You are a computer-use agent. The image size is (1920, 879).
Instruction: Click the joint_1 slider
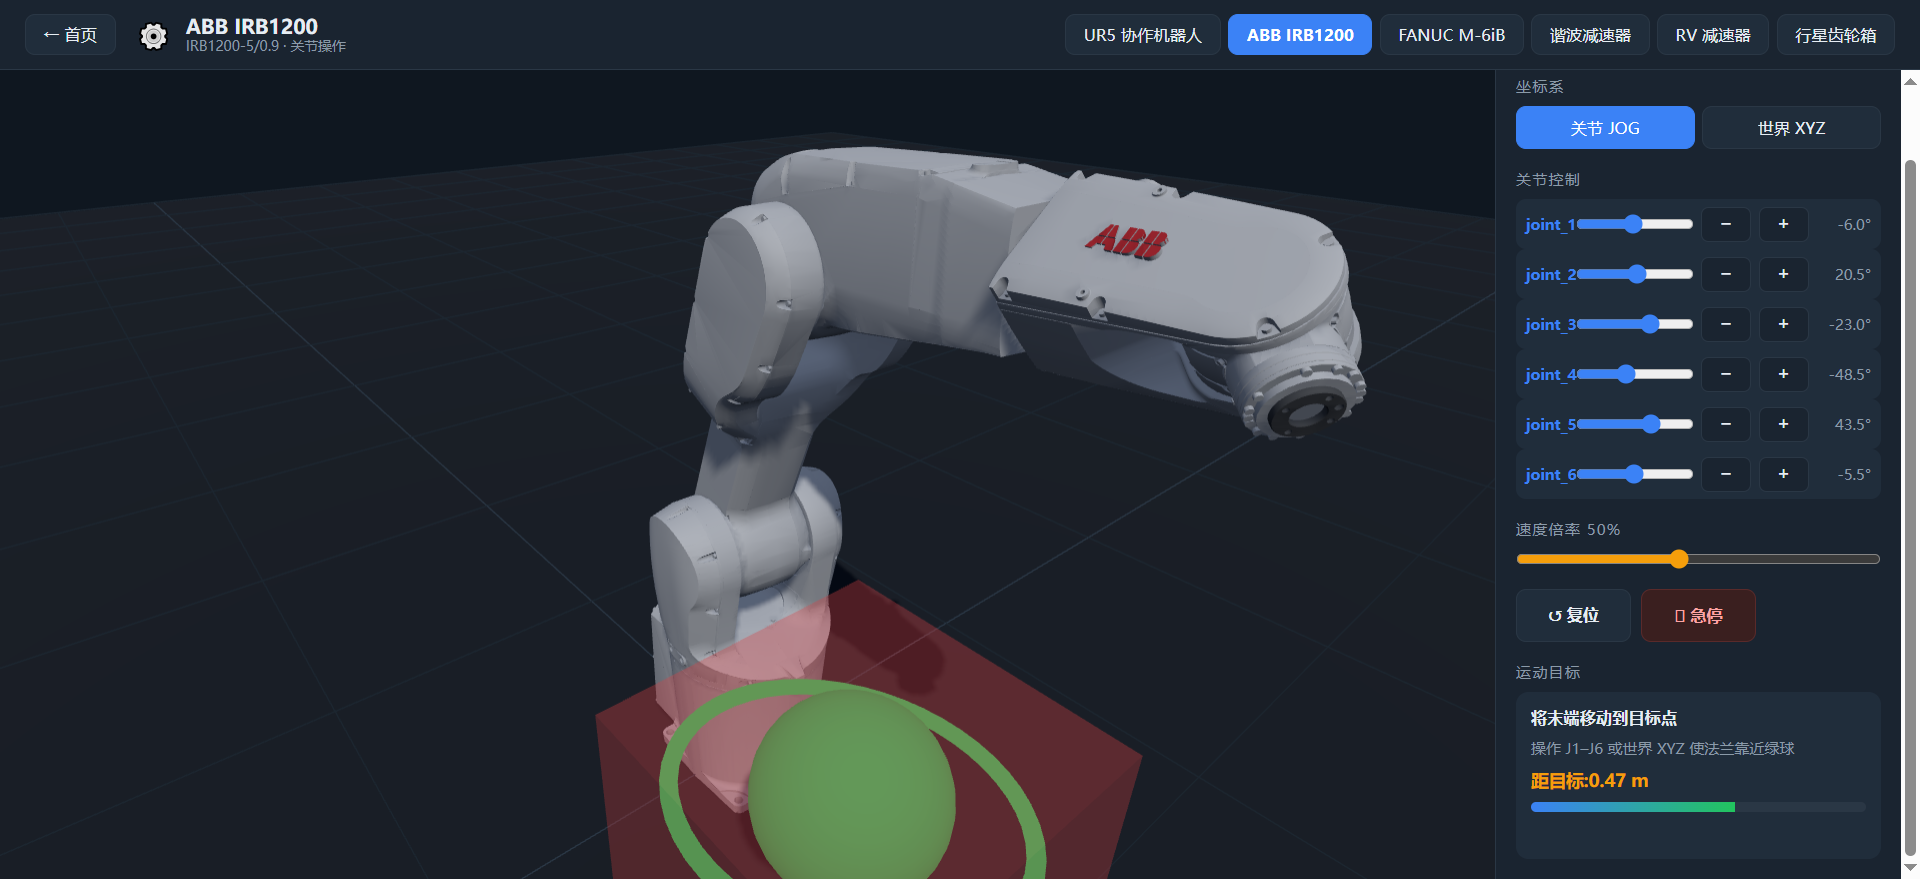[x=1634, y=224]
